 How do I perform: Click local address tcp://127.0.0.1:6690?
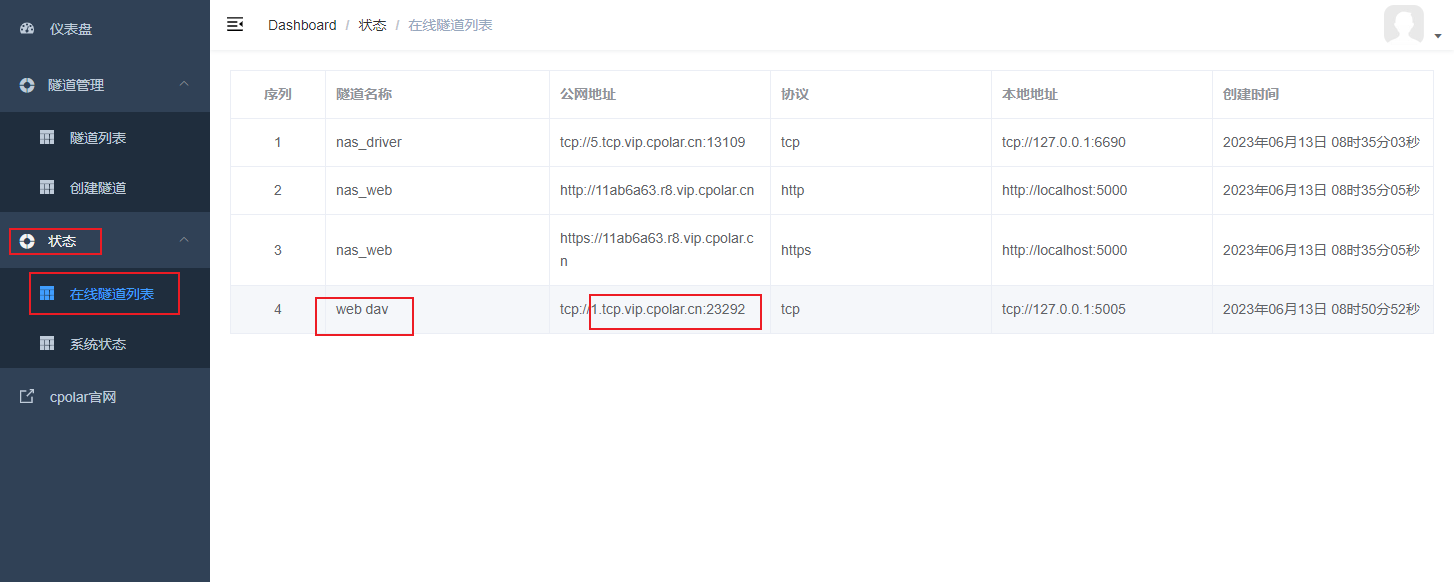[1064, 142]
